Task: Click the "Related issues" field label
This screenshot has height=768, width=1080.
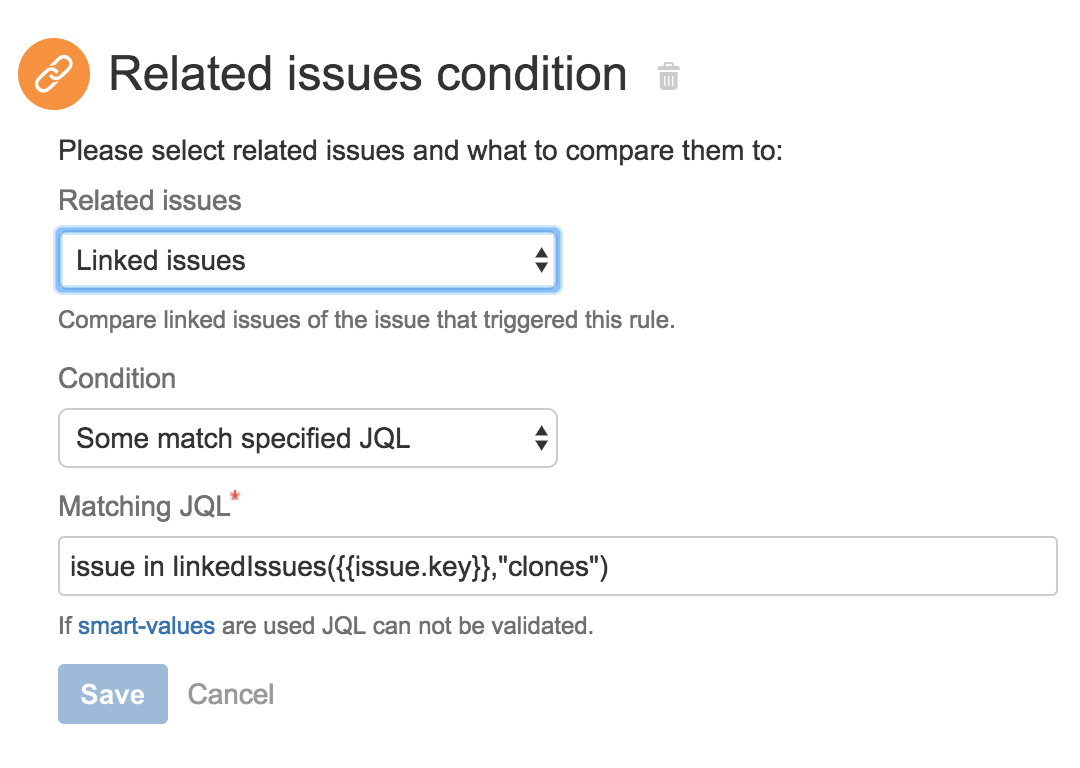Action: 150,201
